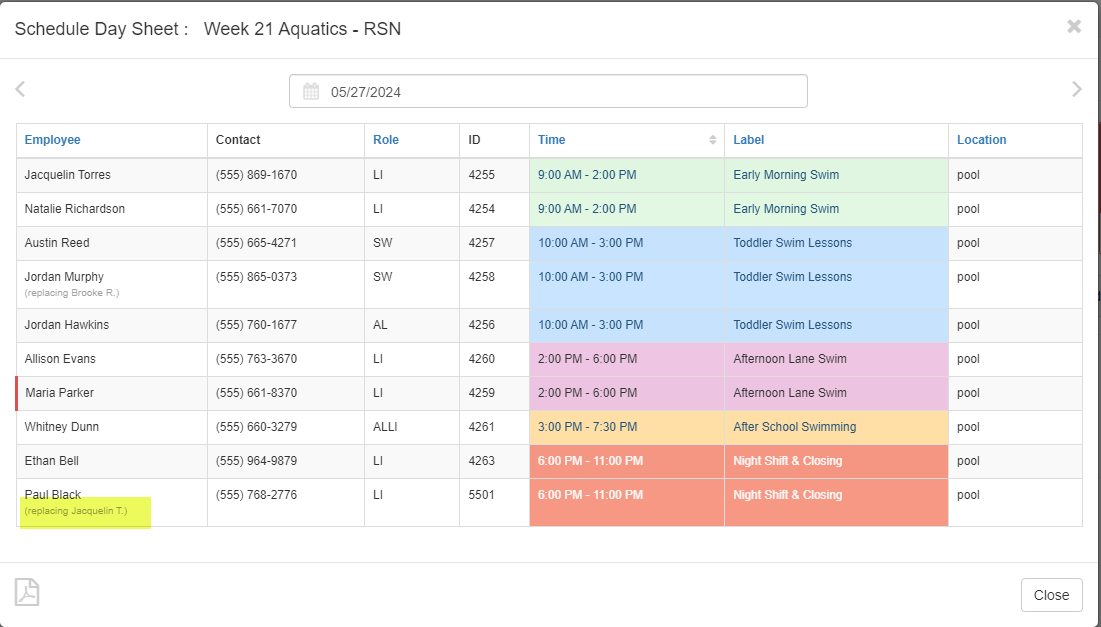The height and width of the screenshot is (627, 1101).
Task: Select employee Jacquelin Torres
Action: [x=67, y=175]
